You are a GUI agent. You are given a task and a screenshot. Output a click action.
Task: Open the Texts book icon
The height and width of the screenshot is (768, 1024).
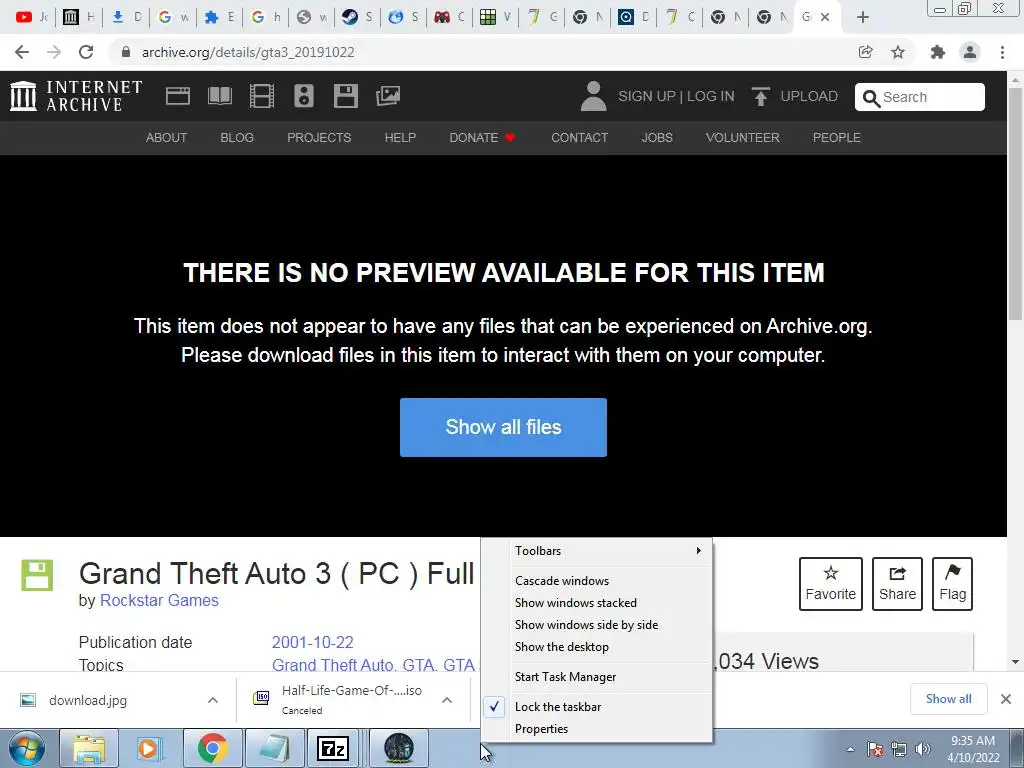tap(219, 96)
